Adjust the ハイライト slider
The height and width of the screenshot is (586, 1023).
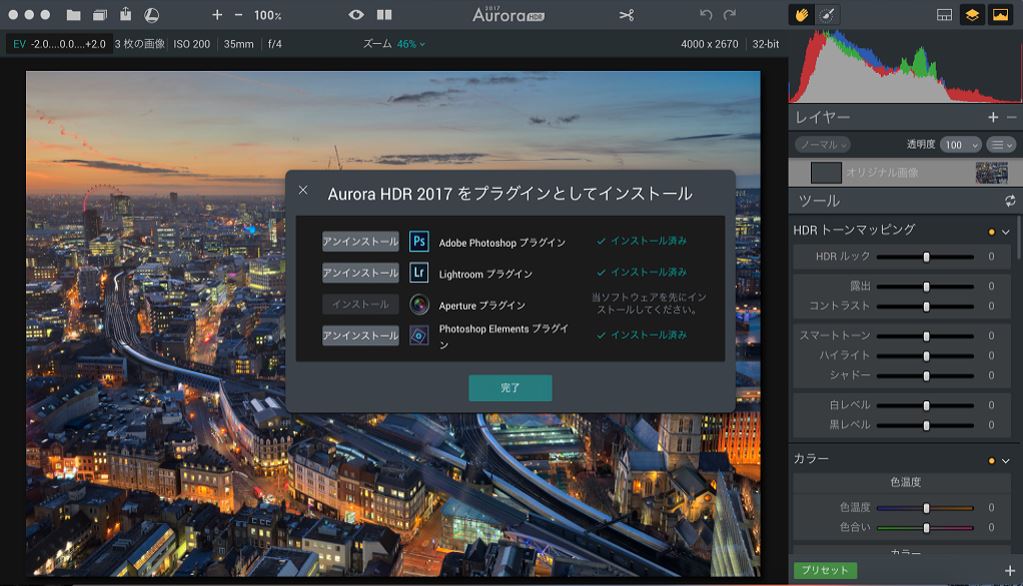coord(925,356)
